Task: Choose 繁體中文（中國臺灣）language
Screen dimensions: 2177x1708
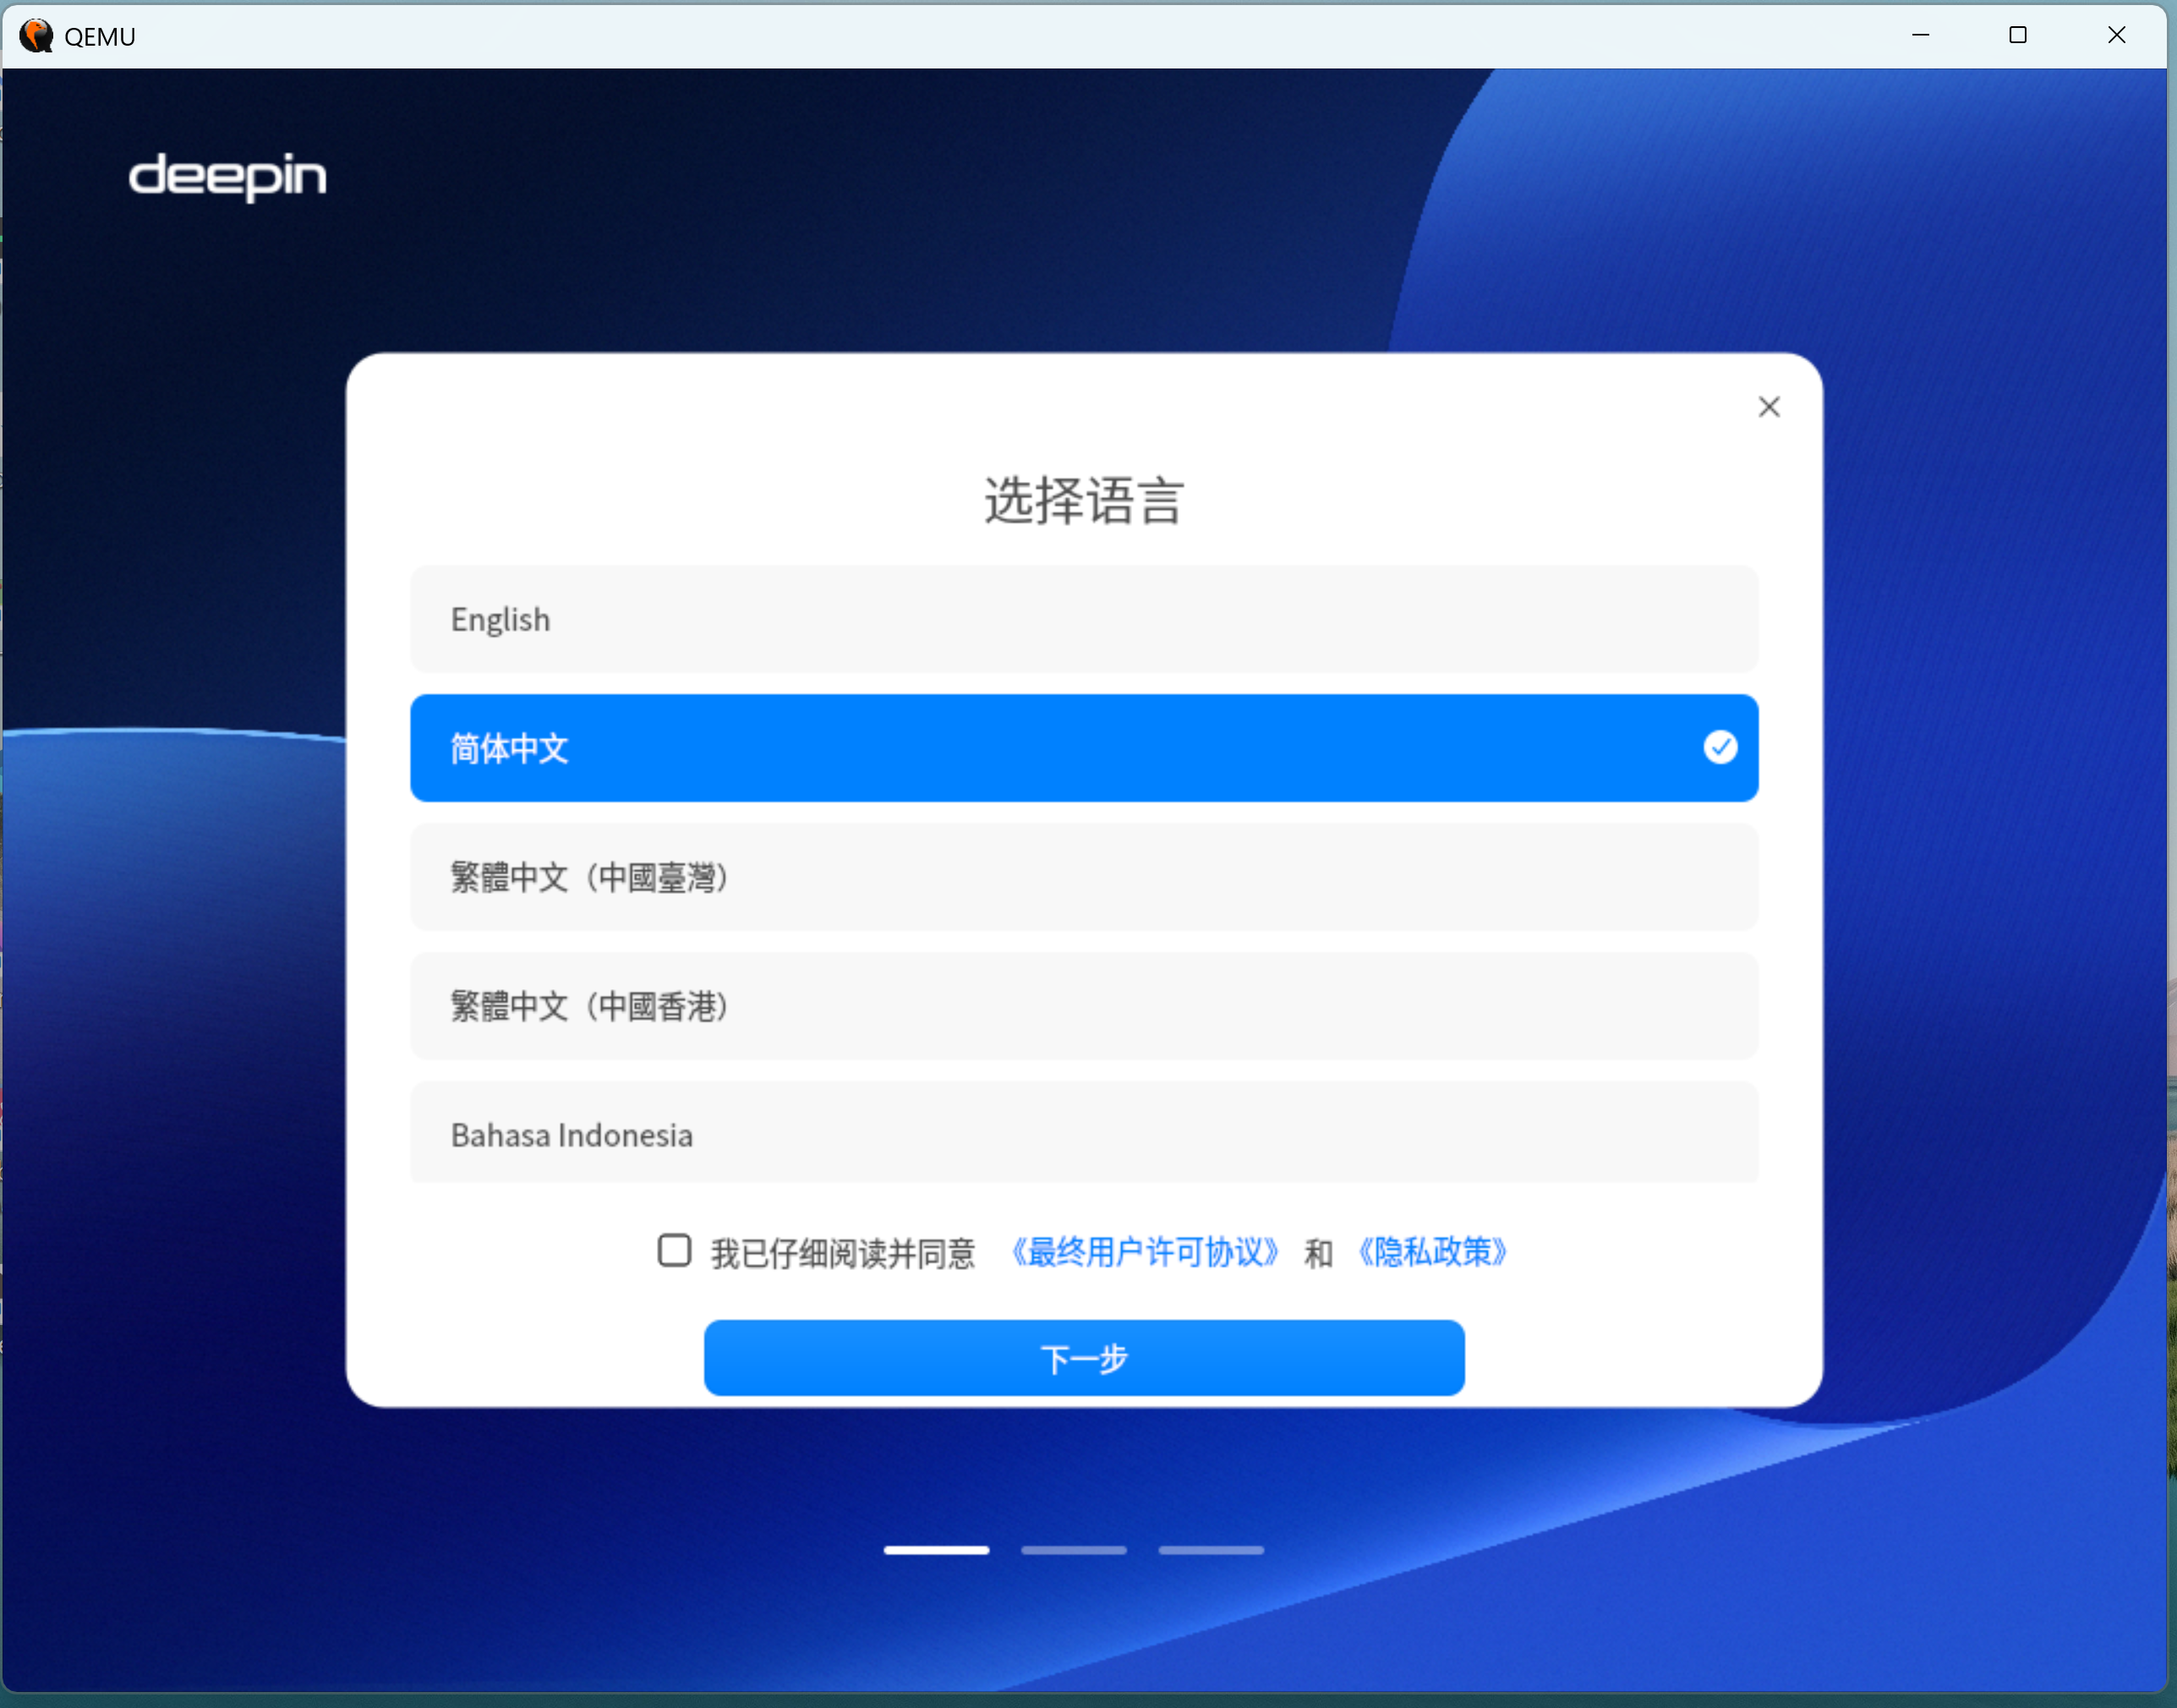Action: pos(1084,877)
